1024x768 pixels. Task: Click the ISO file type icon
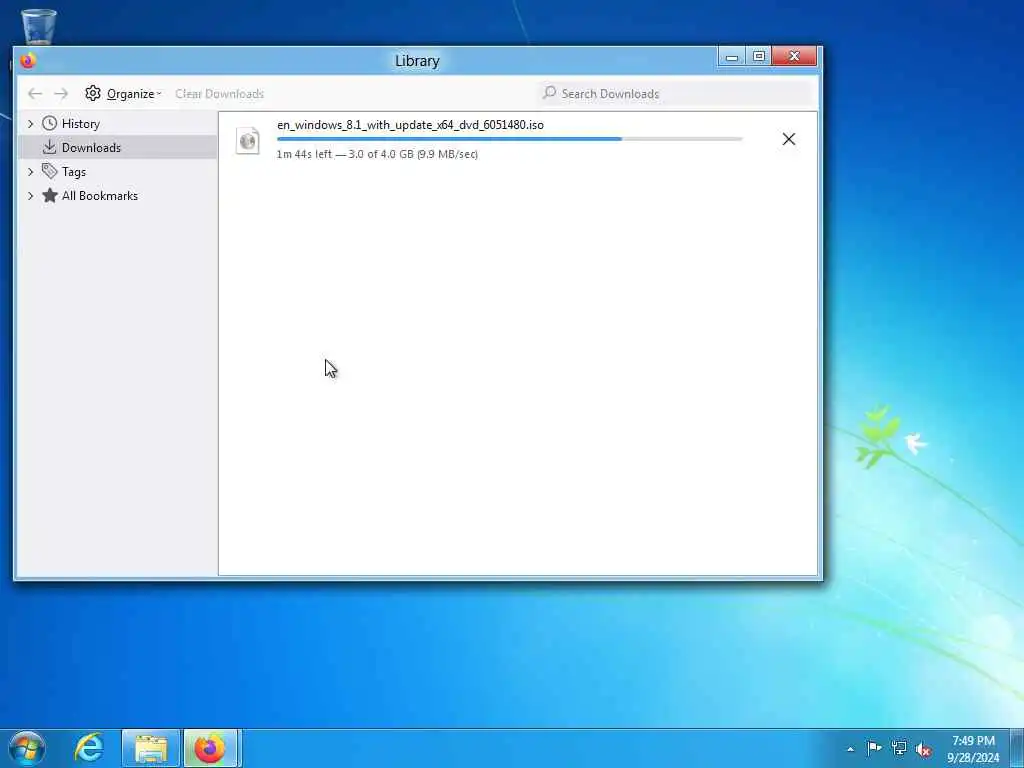248,140
